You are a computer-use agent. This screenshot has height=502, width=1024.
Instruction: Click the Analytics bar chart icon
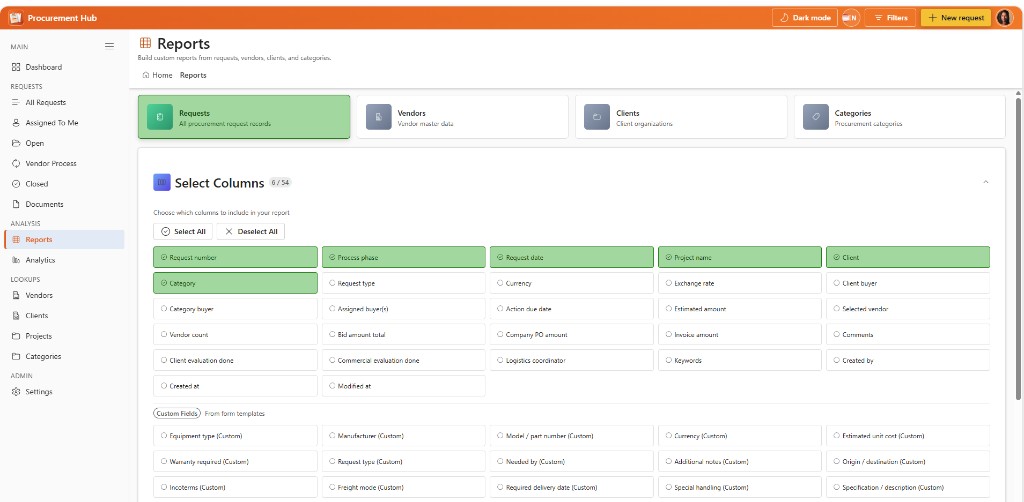(x=16, y=260)
